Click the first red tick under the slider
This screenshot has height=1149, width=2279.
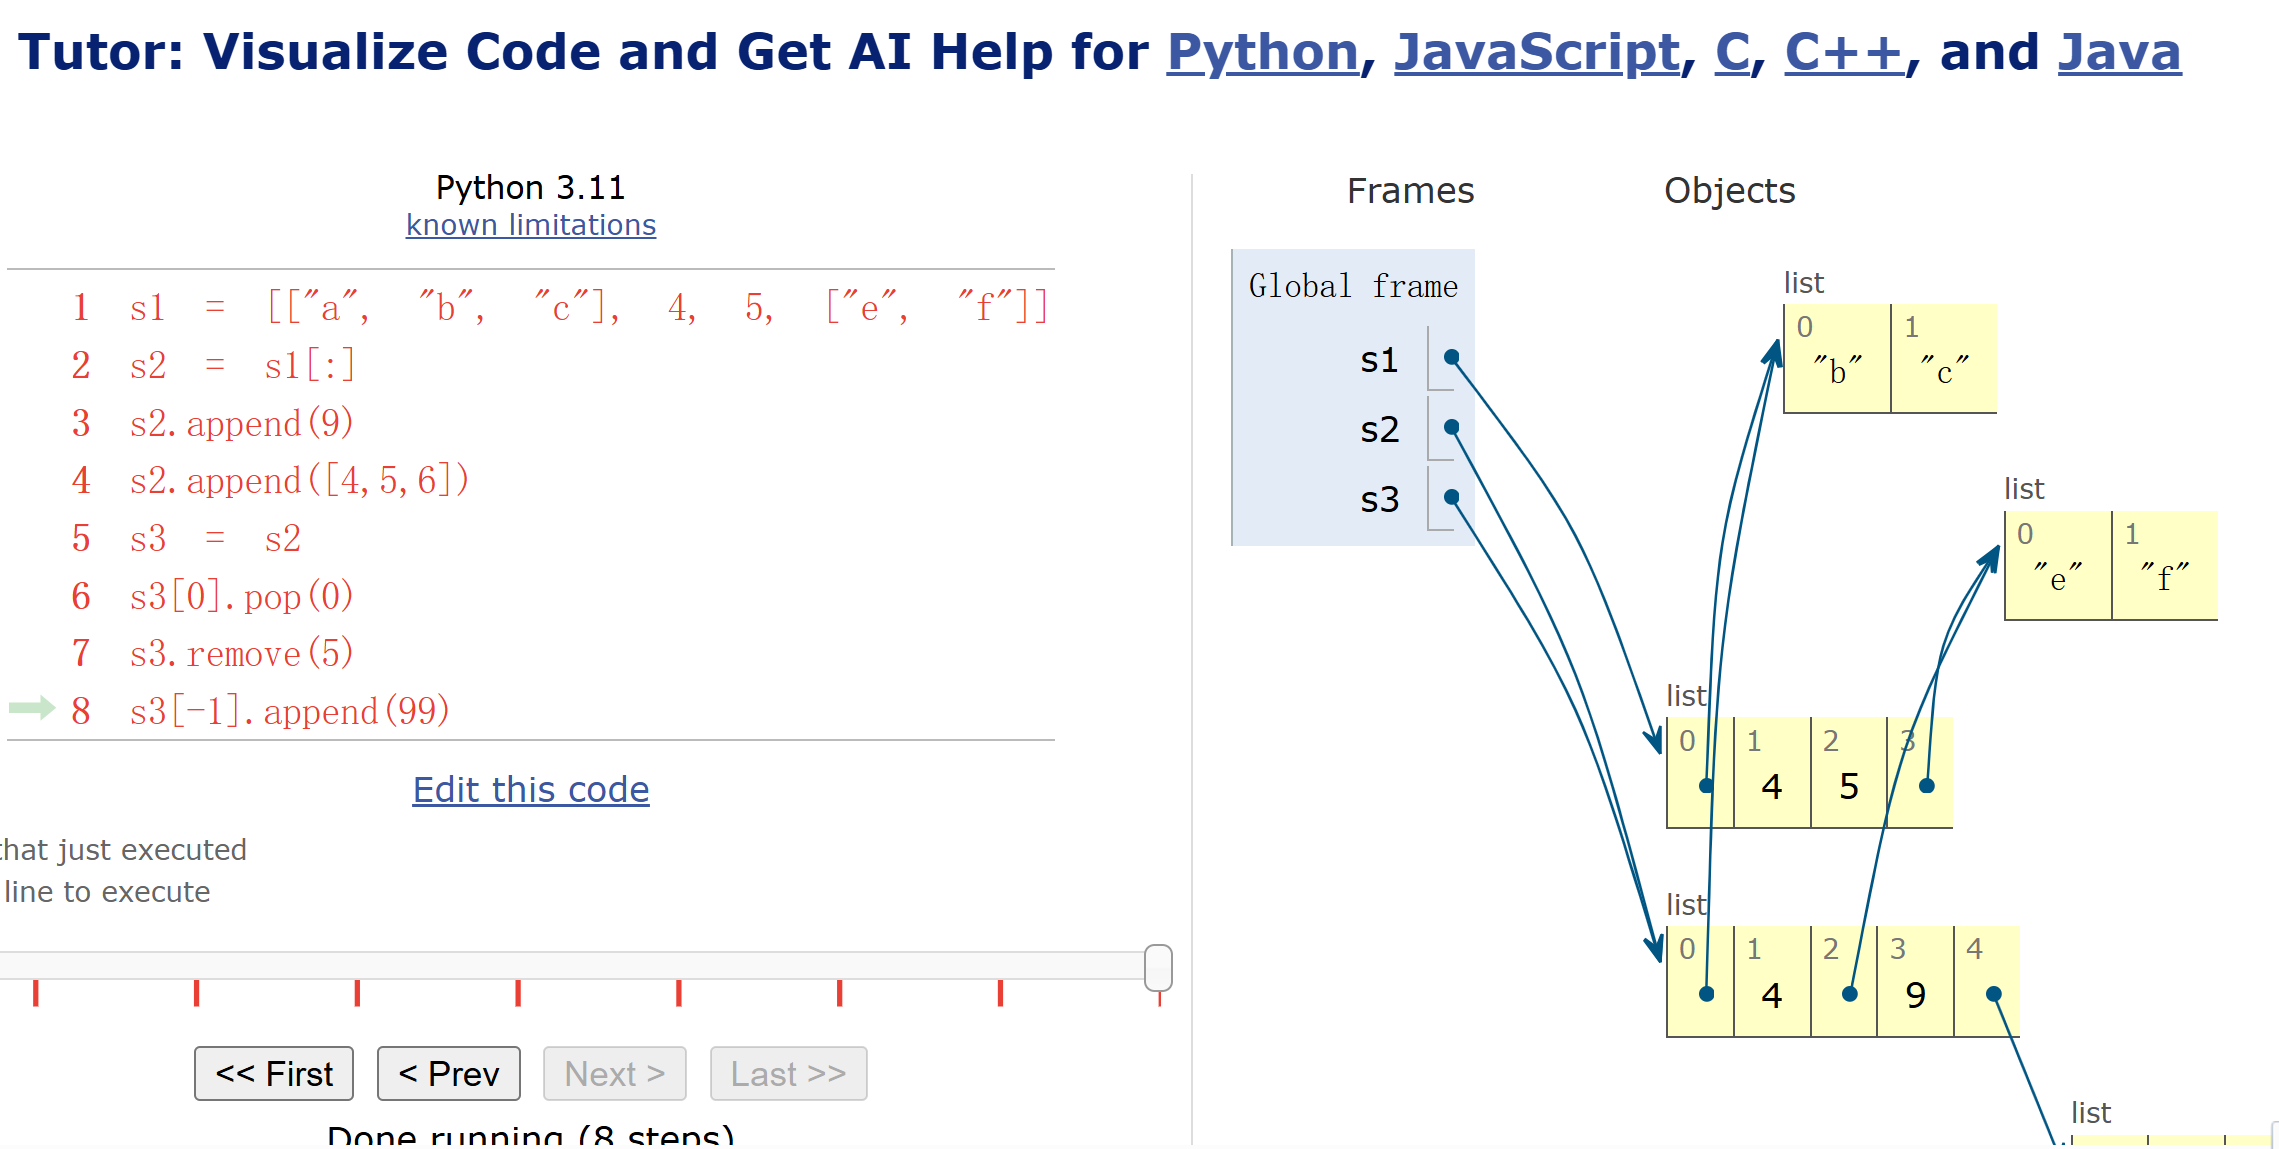tap(36, 993)
